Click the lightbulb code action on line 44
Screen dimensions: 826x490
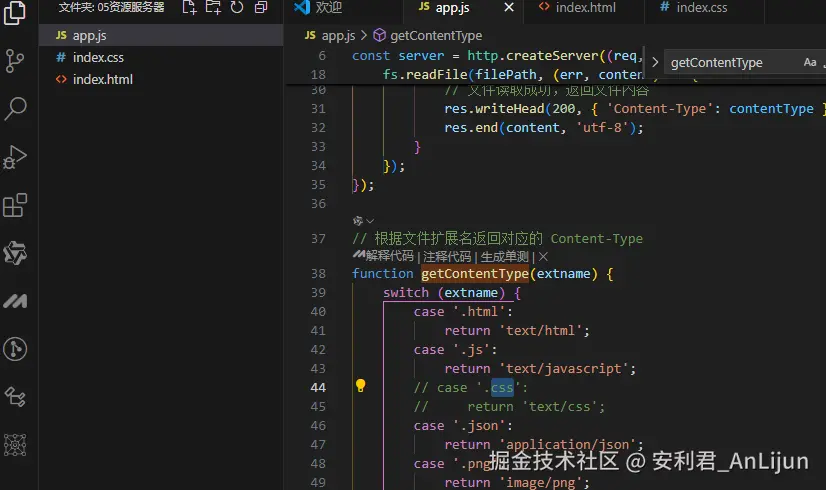coord(360,386)
